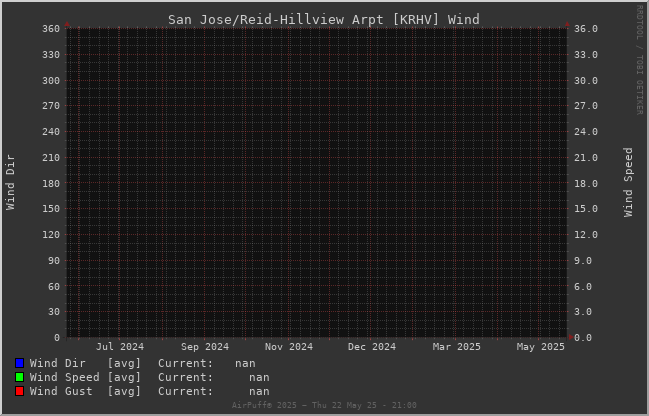This screenshot has height=416, width=649.
Task: Click the 150 value on left axis
Action: pos(51,209)
